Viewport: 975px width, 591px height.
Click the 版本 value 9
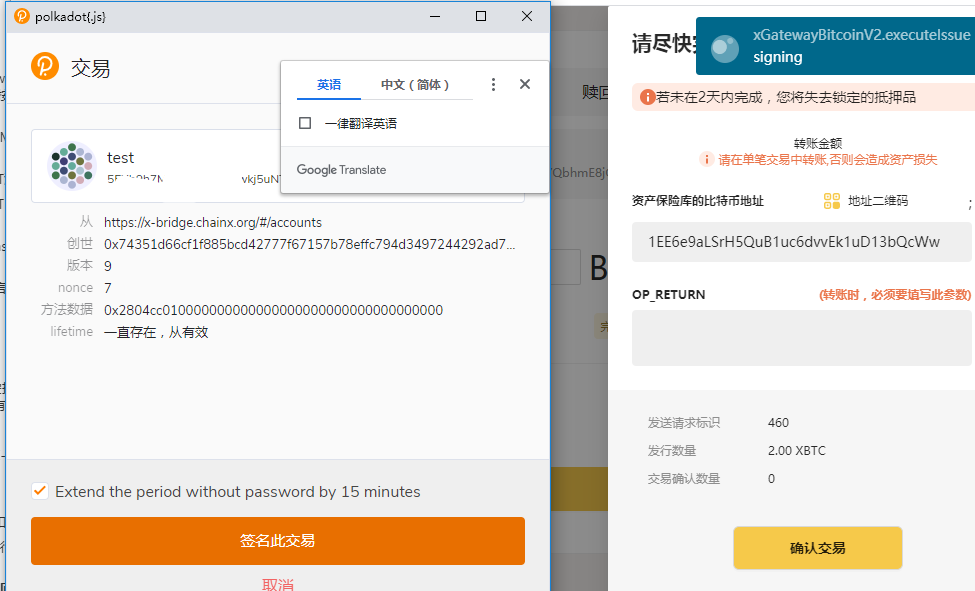(x=108, y=266)
